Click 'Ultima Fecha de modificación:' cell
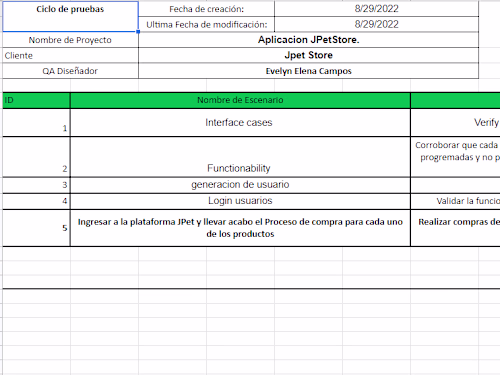Screen dimensions: 500x375 pos(206,24)
